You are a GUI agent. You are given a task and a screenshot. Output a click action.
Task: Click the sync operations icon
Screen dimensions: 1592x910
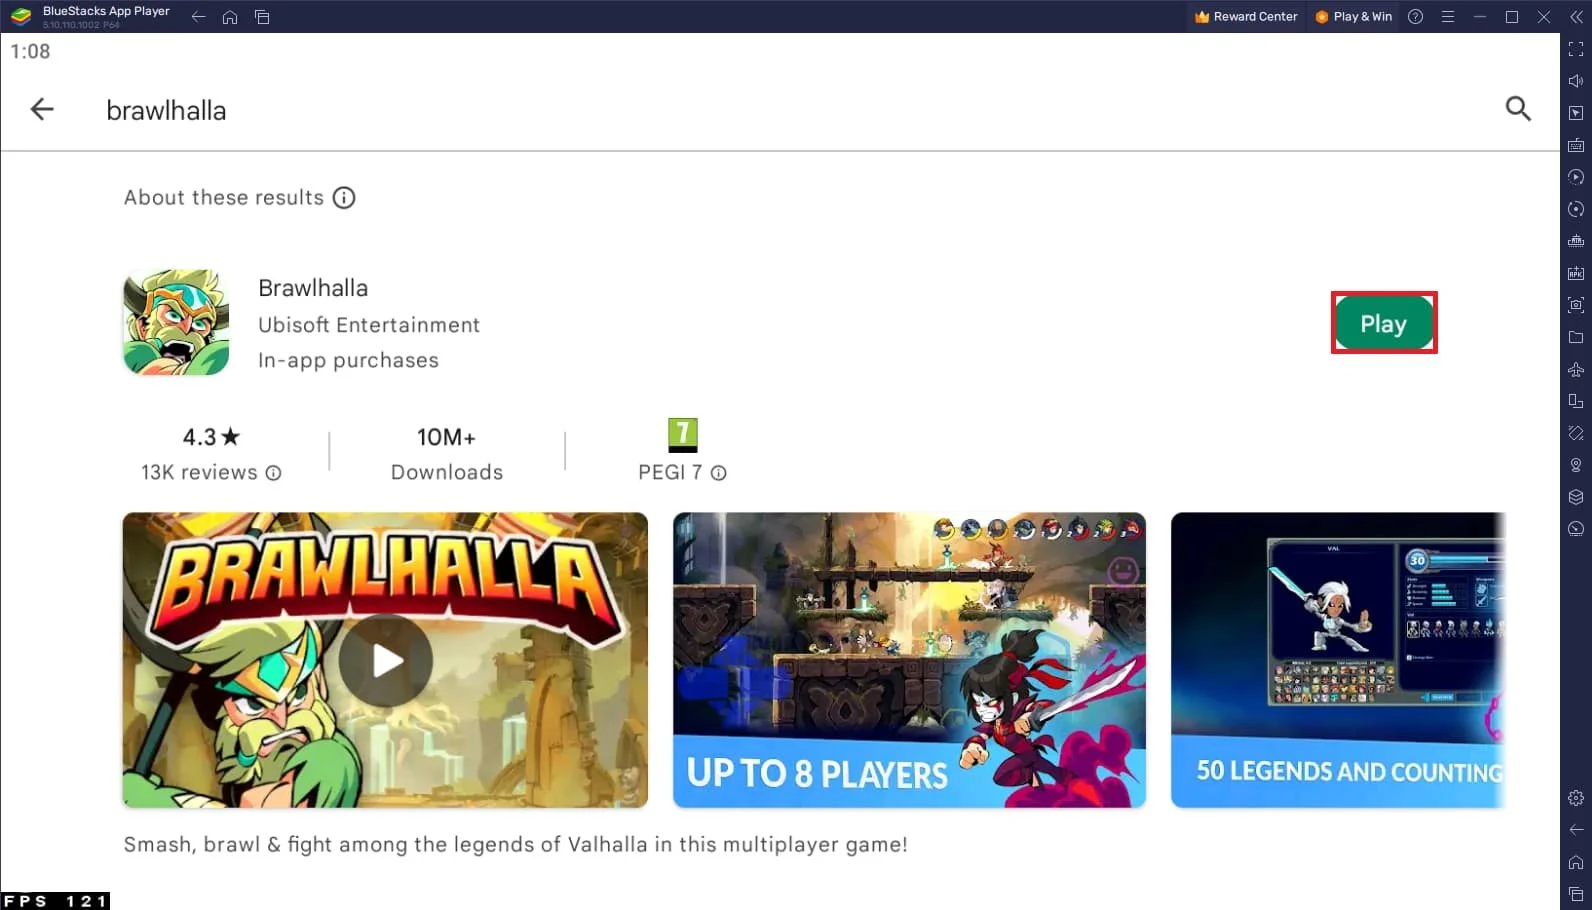1576,209
